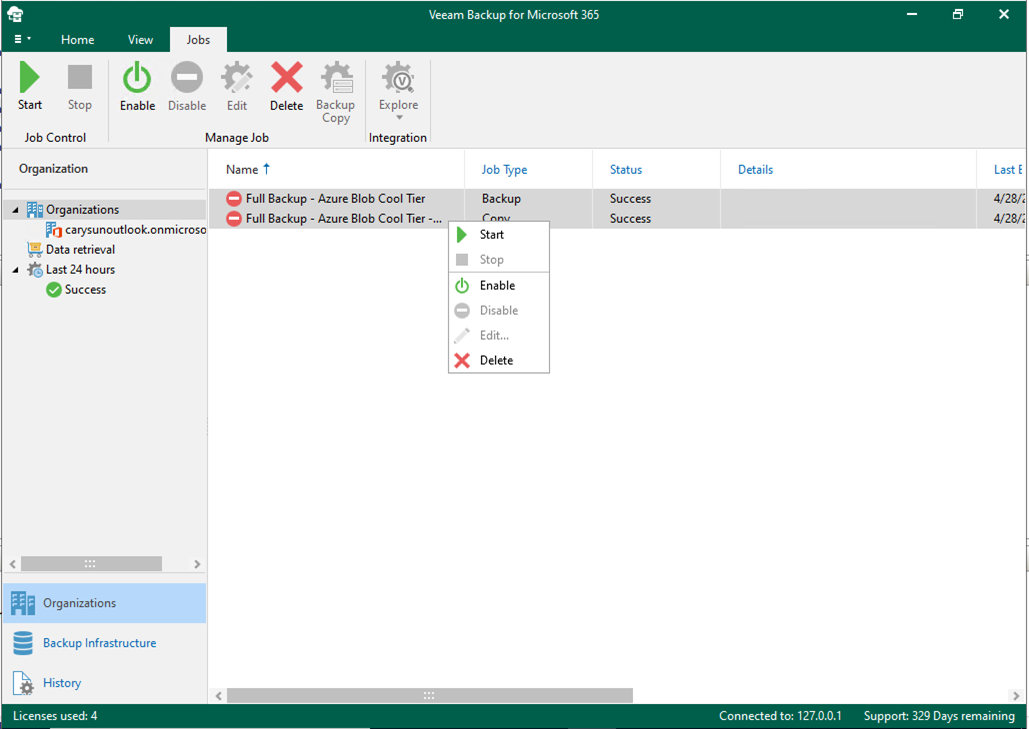
Task: Open the History navigation pane
Action: 105,683
